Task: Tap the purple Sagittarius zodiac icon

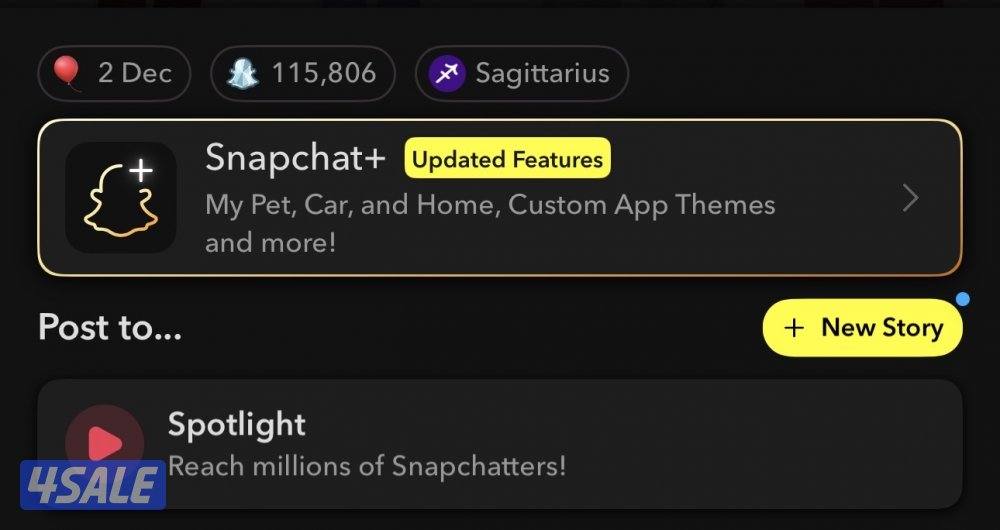Action: [446, 73]
